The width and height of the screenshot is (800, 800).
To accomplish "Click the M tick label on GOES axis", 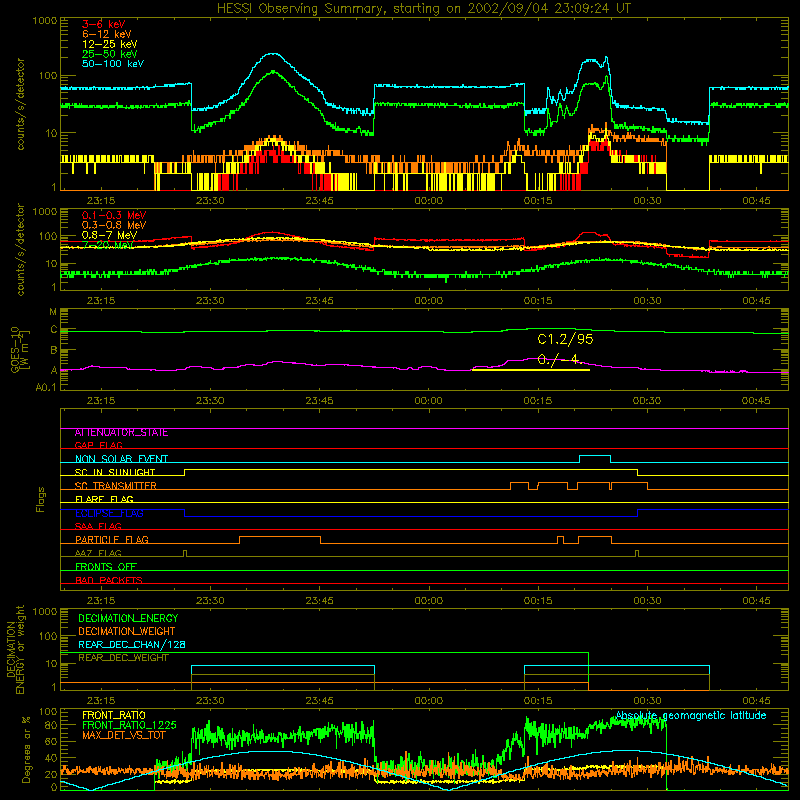I will (53, 312).
